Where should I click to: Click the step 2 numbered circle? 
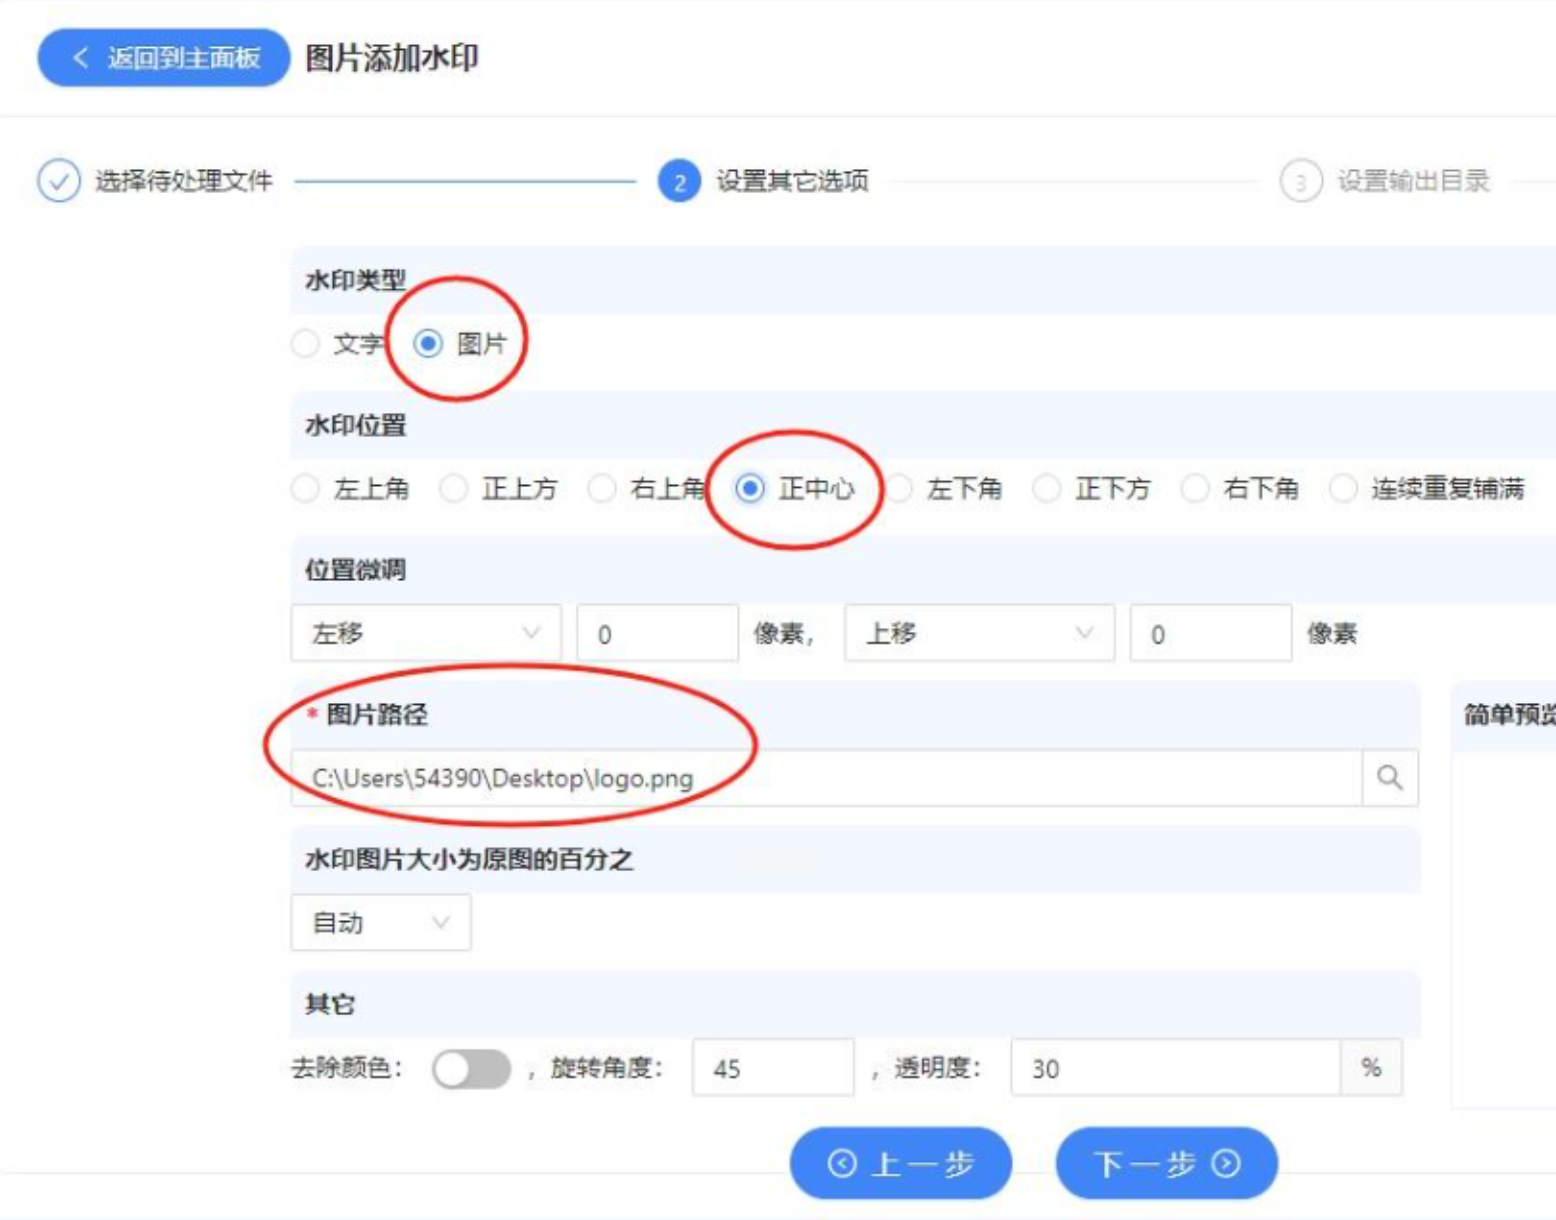pos(679,181)
